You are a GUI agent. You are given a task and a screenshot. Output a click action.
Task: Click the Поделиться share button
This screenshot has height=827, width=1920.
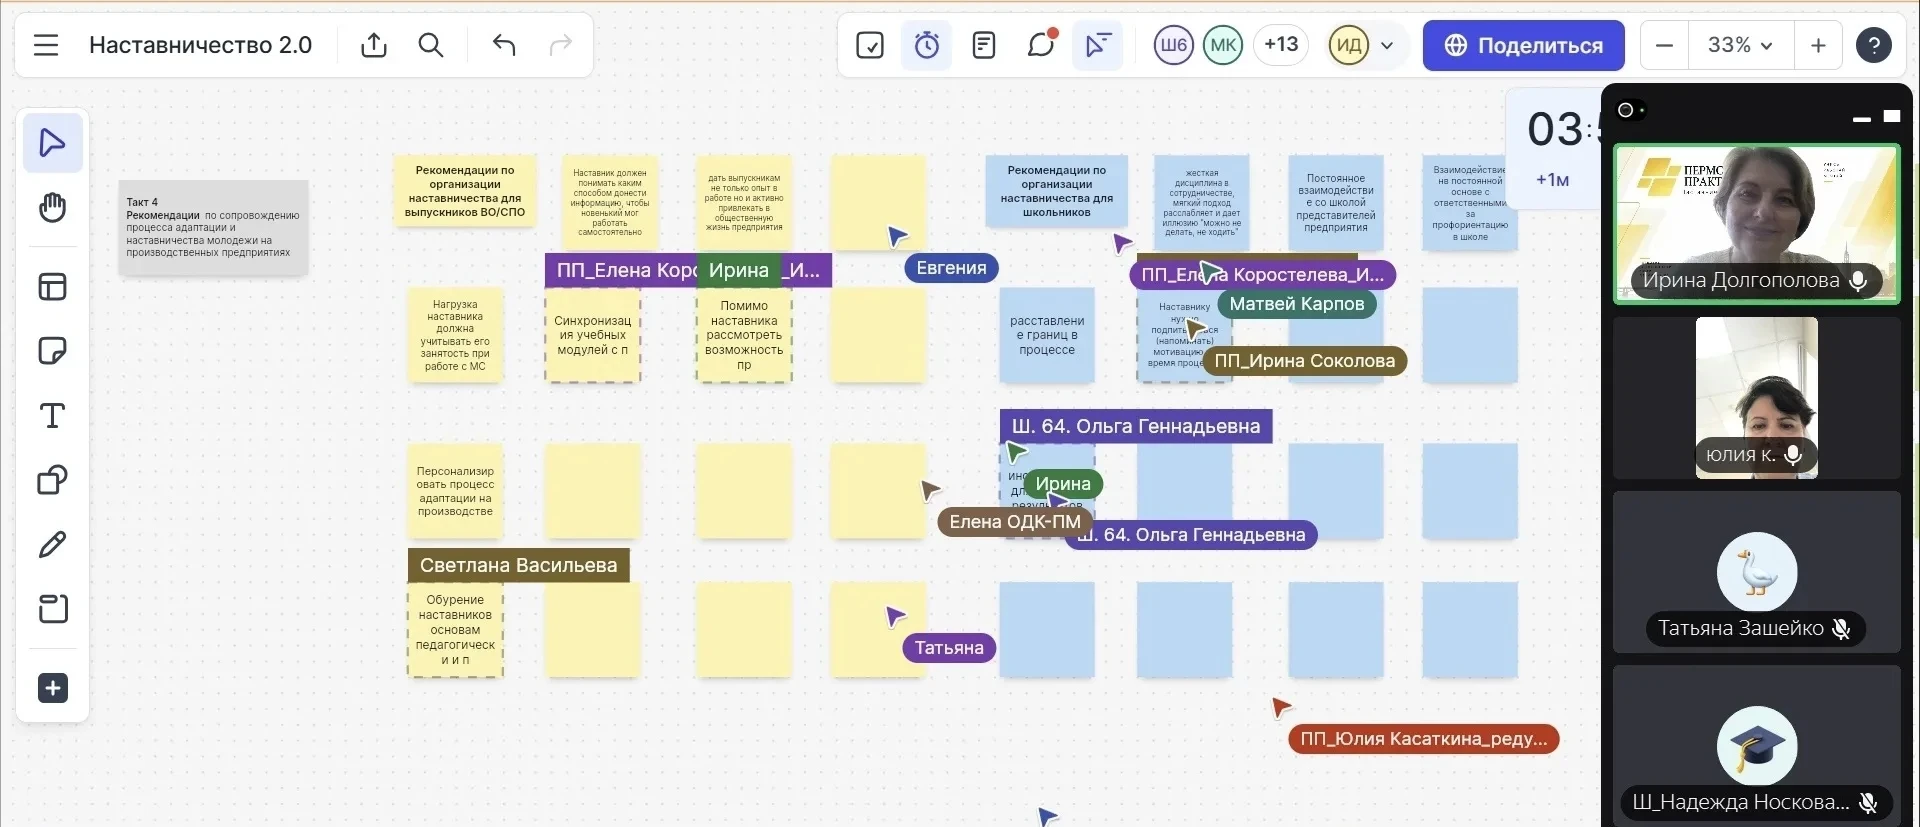pos(1523,45)
